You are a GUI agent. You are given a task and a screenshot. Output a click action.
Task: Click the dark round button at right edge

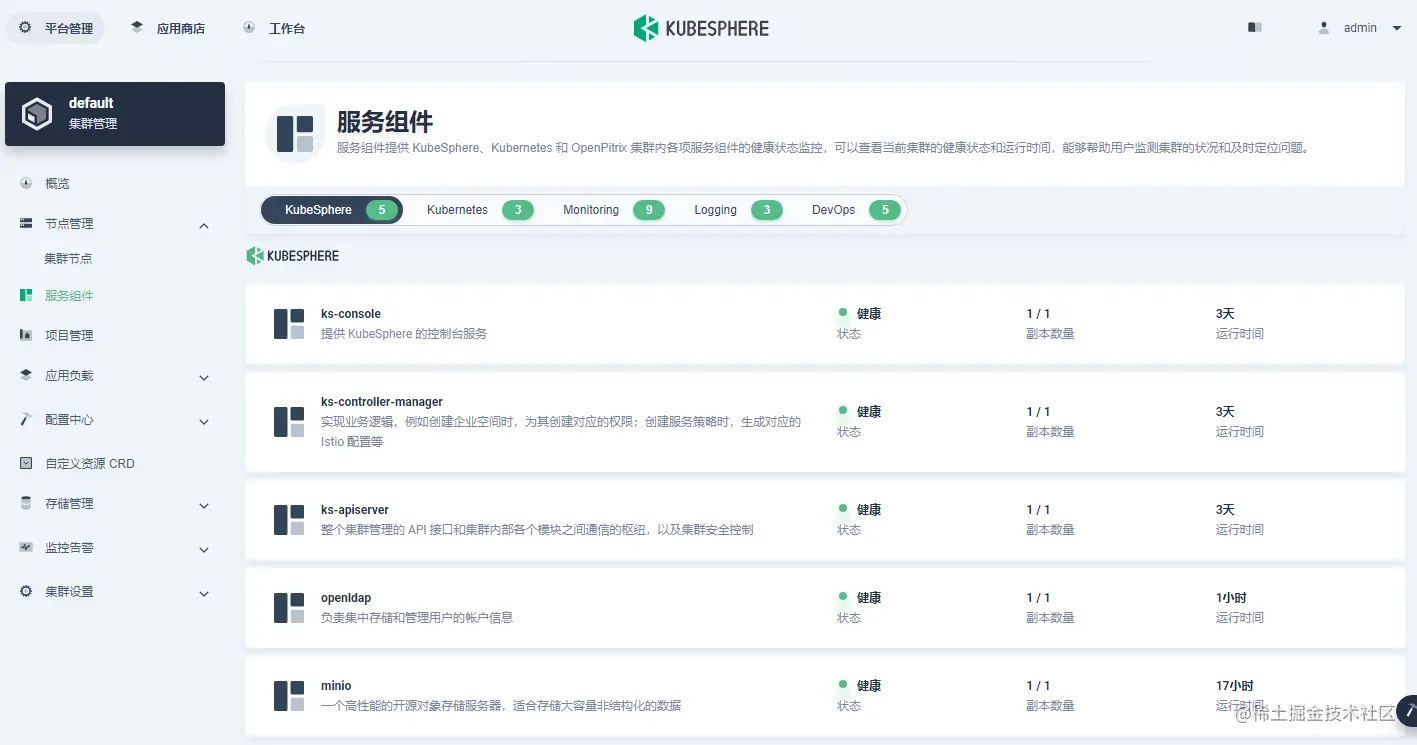pyautogui.click(x=1408, y=711)
